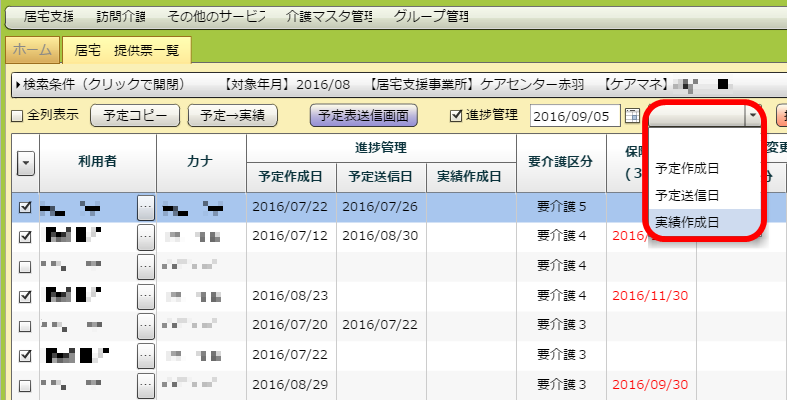Collapse the progress type combo box arrow
The width and height of the screenshot is (787, 400).
pyautogui.click(x=751, y=116)
